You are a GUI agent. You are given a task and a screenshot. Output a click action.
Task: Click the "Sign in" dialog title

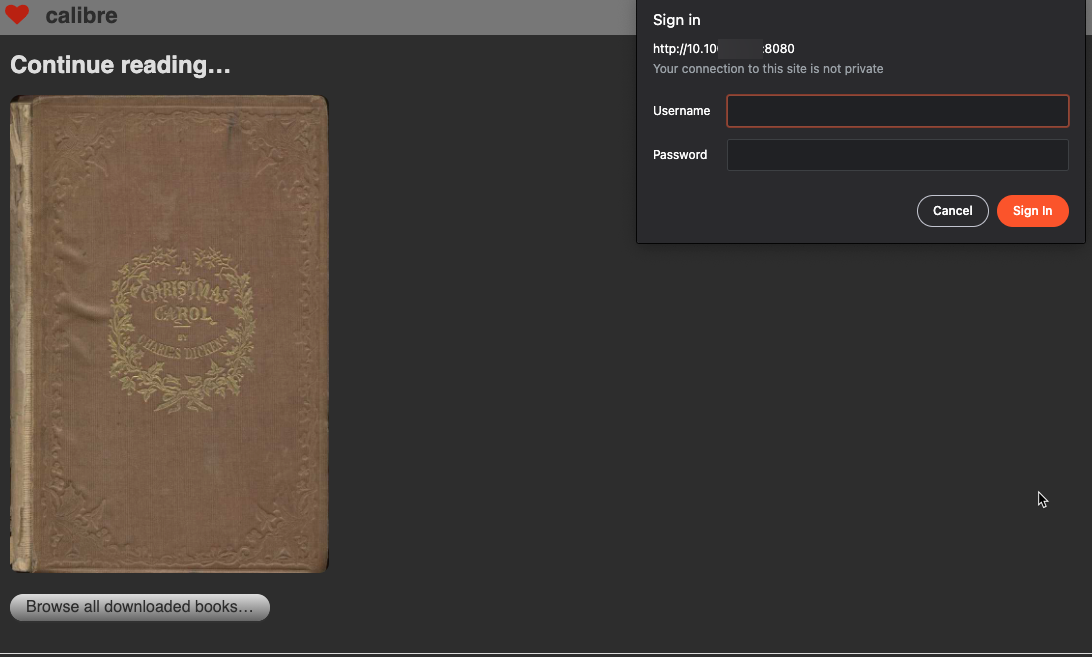point(676,20)
